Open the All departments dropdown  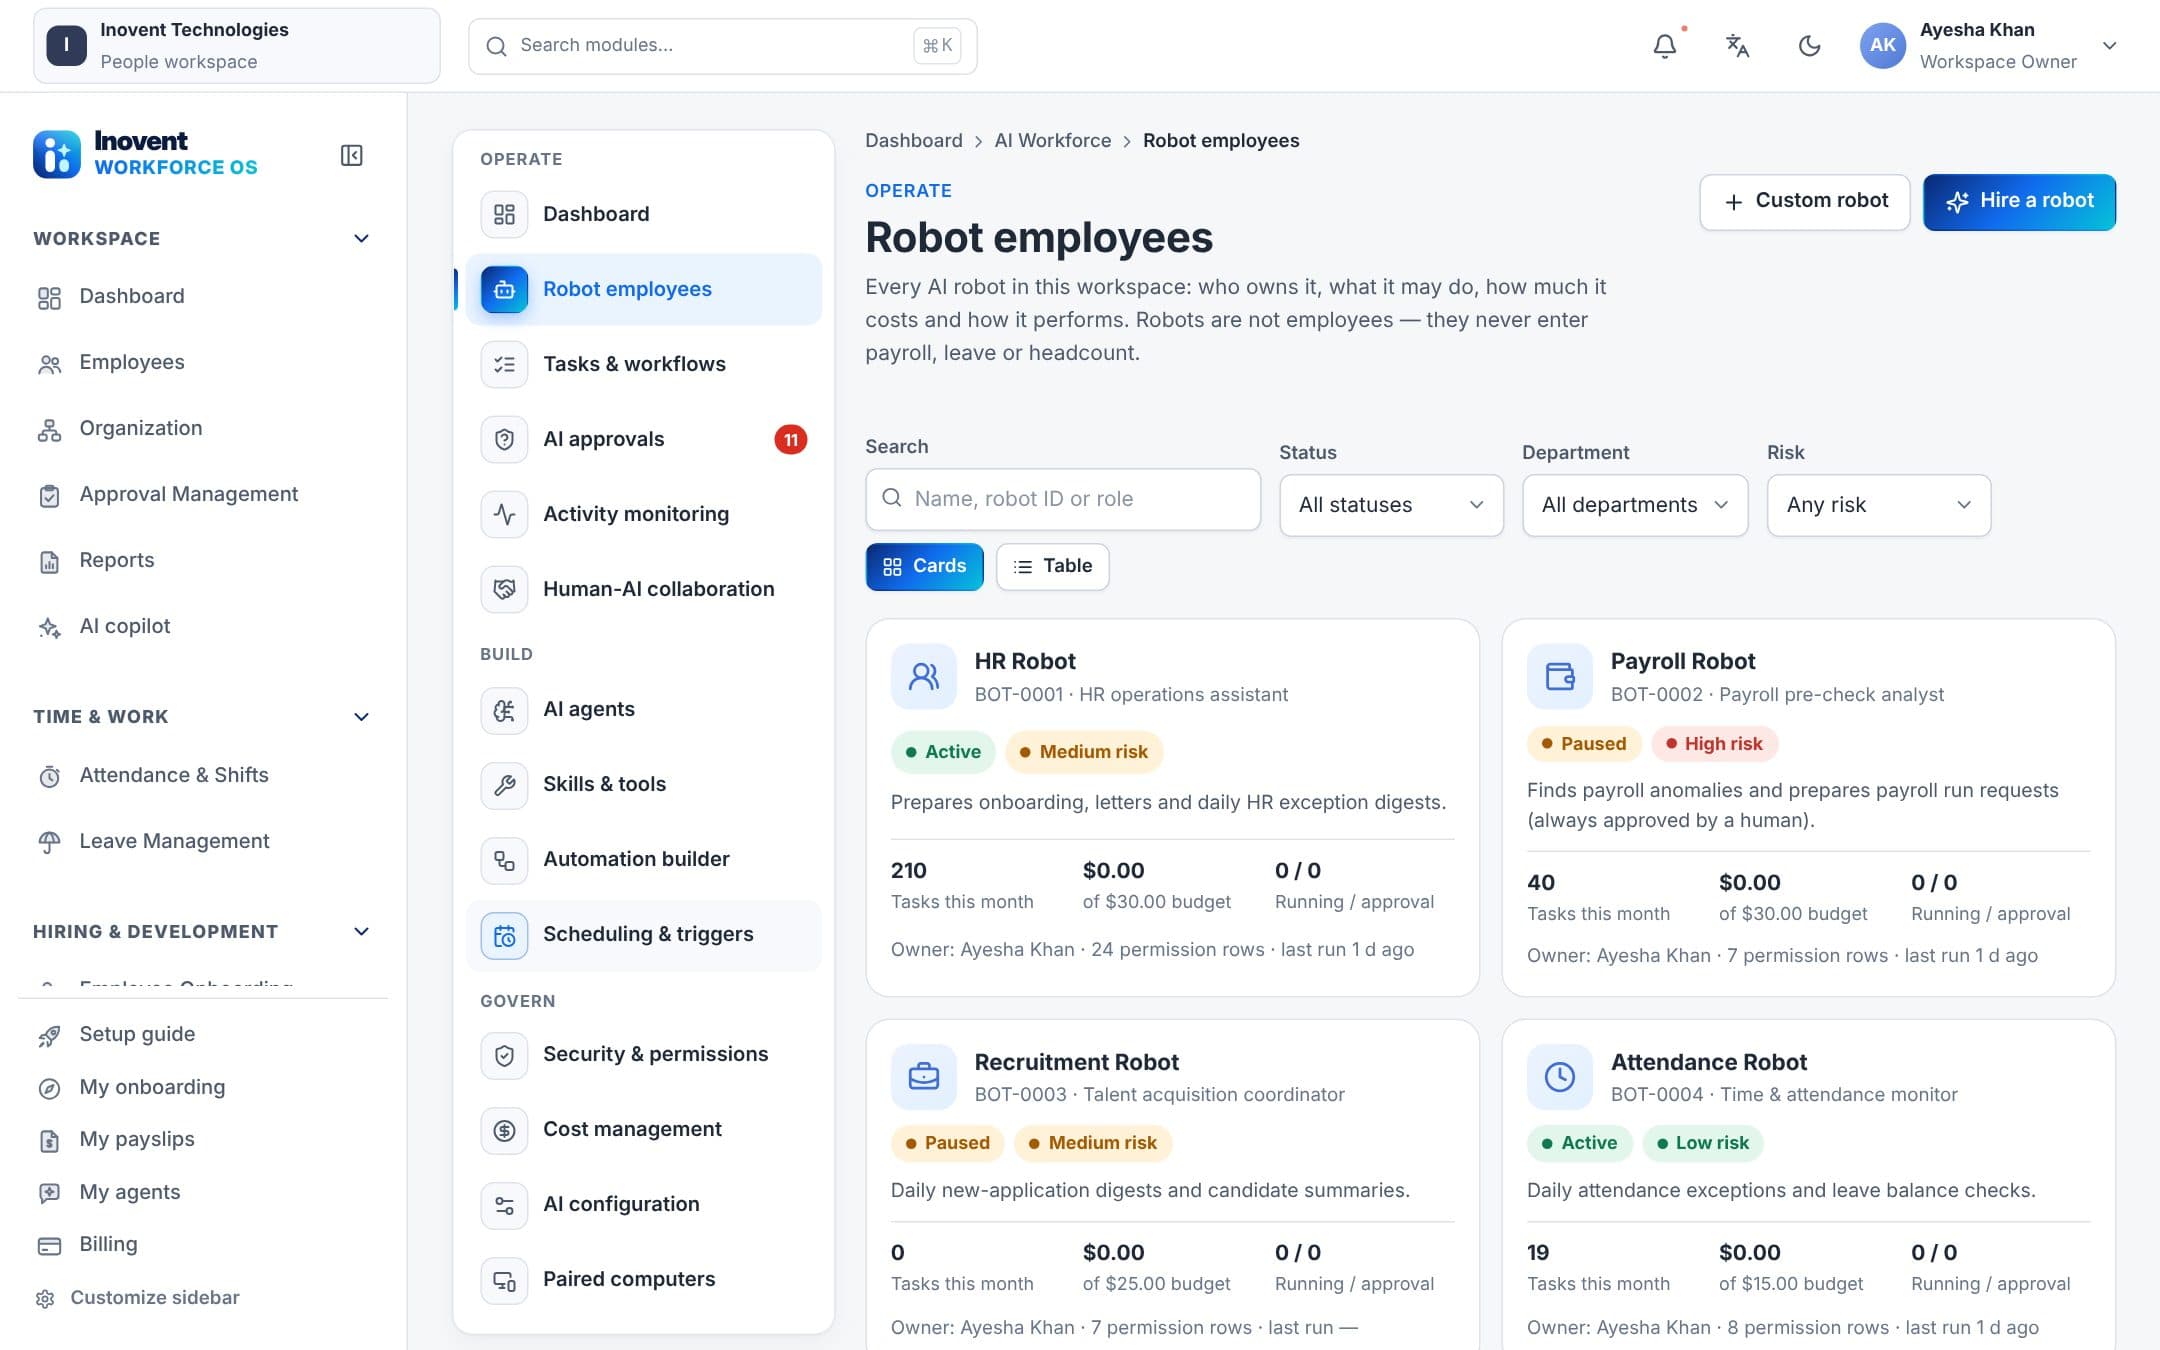[1635, 505]
